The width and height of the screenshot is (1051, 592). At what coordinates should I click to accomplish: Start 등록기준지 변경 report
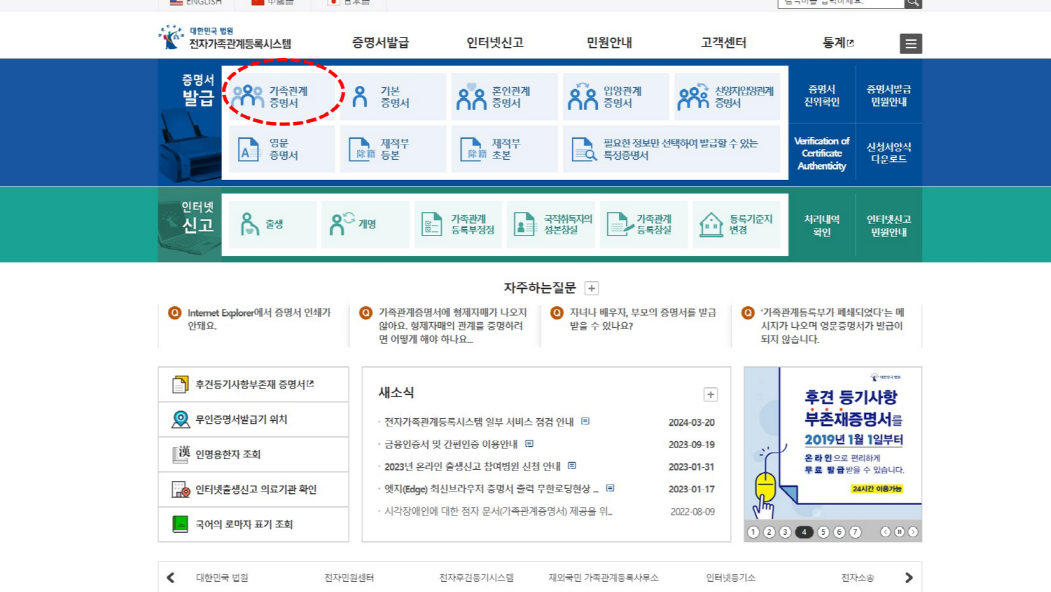click(x=737, y=225)
